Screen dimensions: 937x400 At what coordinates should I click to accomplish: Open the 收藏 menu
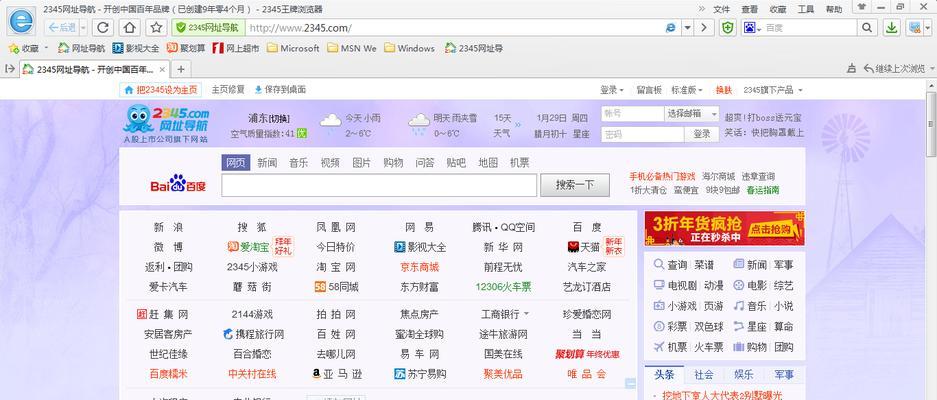click(x=777, y=9)
